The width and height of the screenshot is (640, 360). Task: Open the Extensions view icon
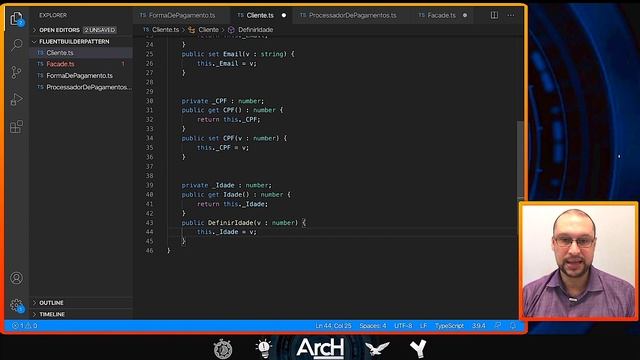[x=16, y=127]
